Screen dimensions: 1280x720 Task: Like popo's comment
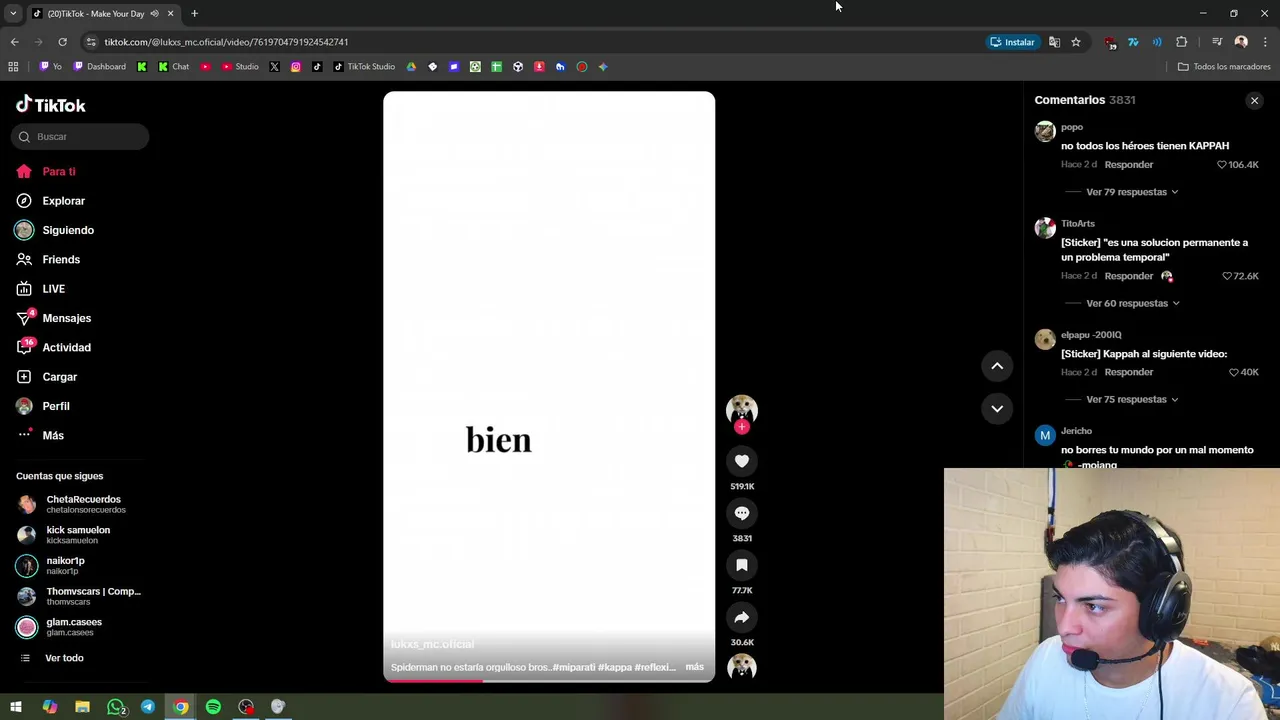coord(1221,164)
